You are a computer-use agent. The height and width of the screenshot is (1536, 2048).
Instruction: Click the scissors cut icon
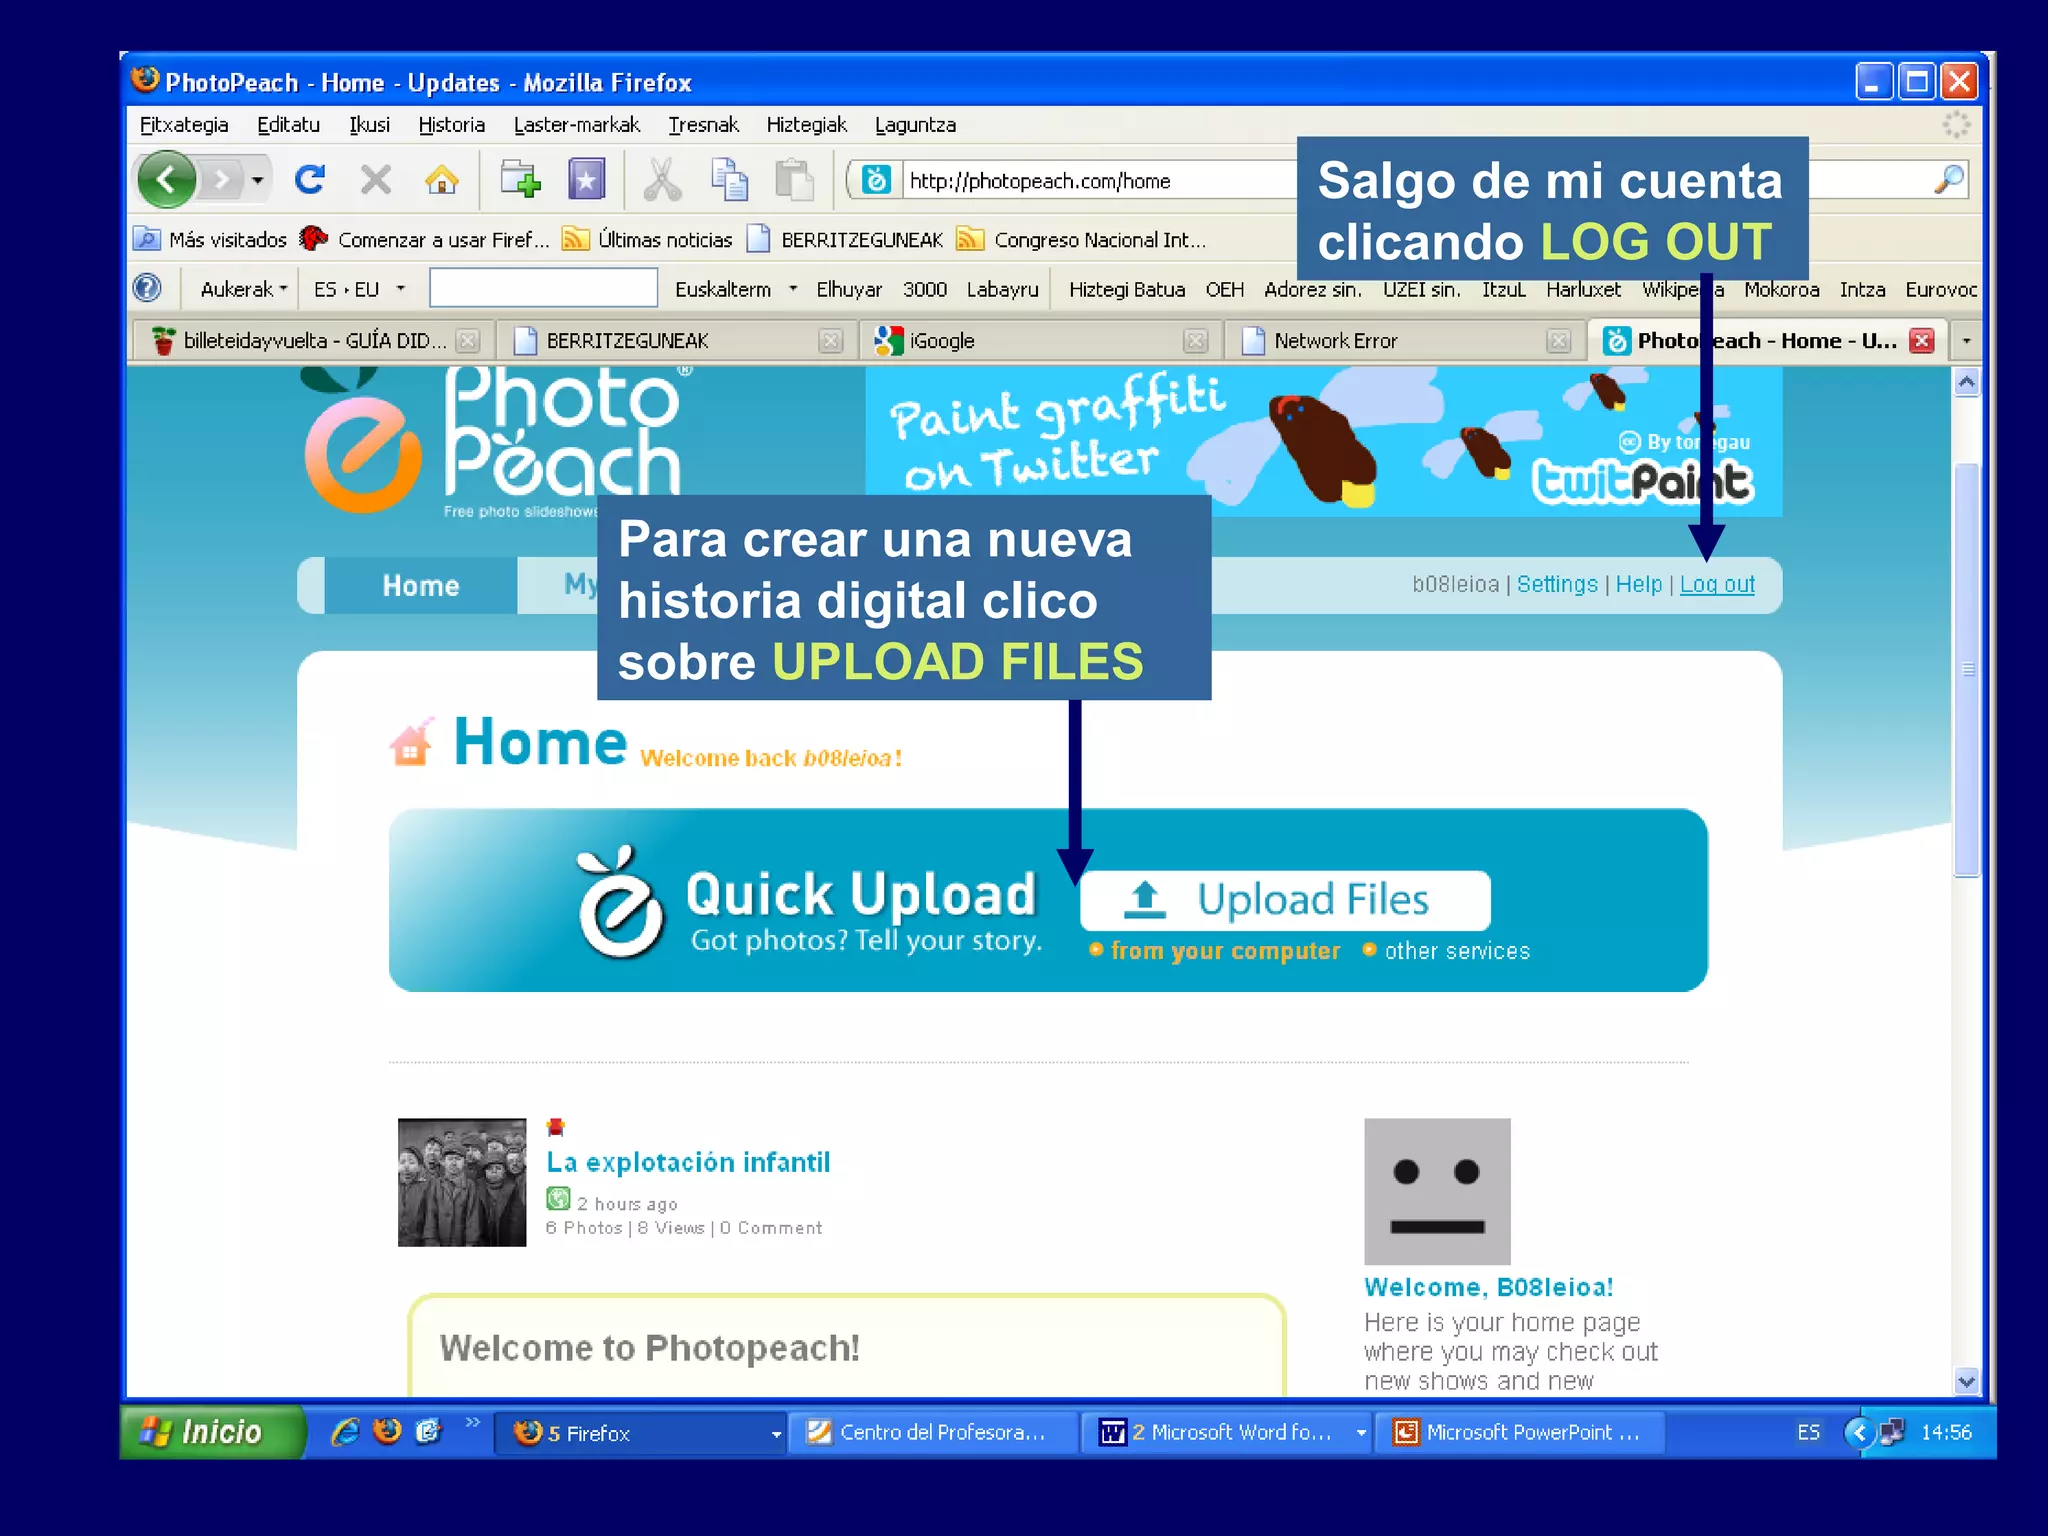coord(662,180)
